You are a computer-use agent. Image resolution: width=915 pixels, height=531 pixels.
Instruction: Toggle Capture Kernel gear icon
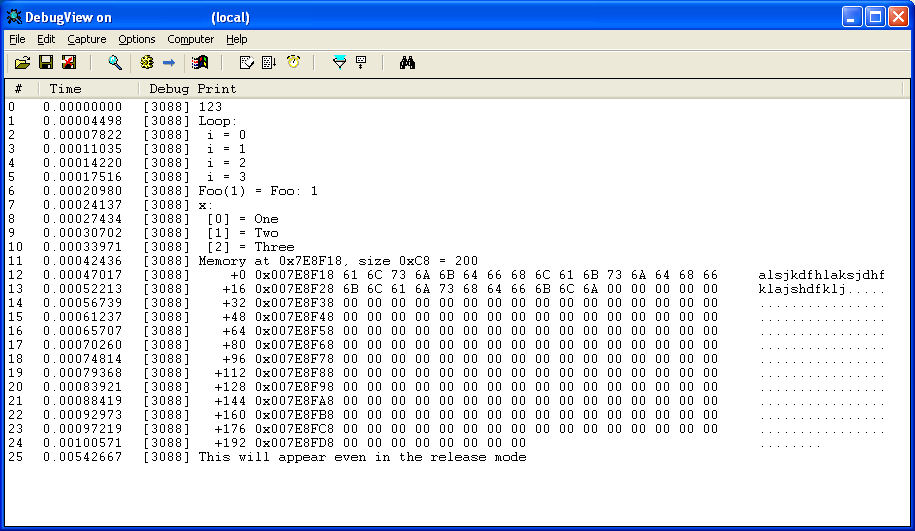(x=147, y=63)
